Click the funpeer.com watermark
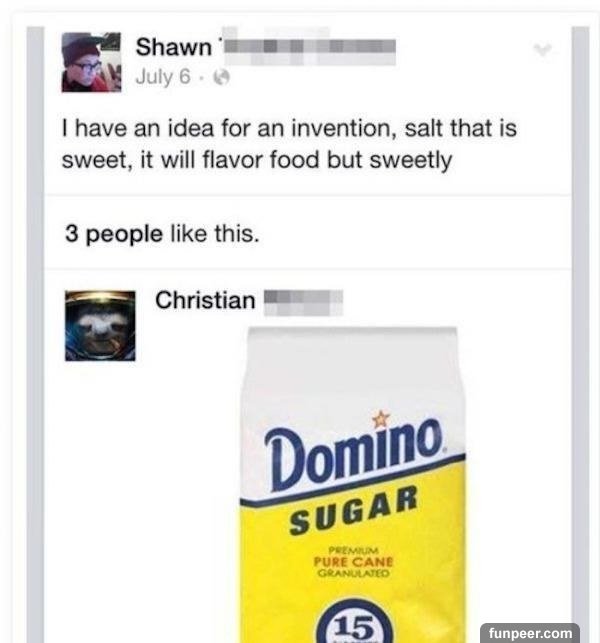This screenshot has width=600, height=643. pos(530,633)
